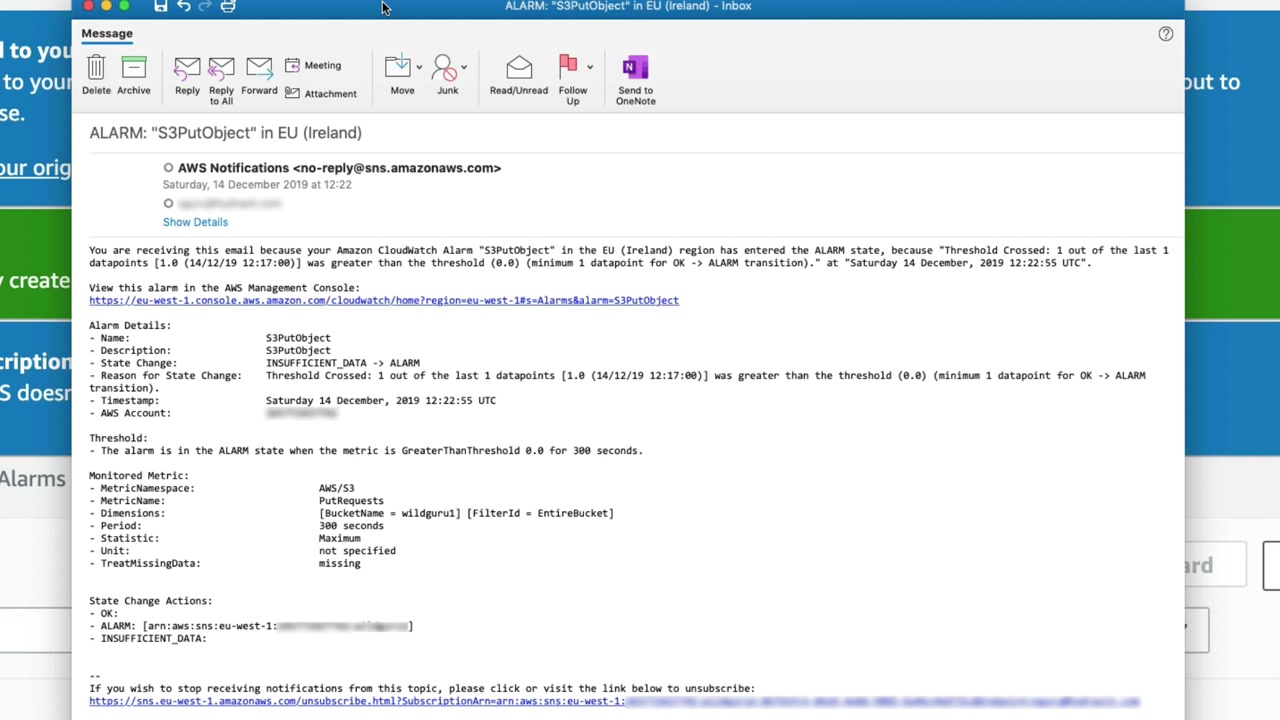1280x720 pixels.
Task: Forward this email
Action: (x=259, y=76)
